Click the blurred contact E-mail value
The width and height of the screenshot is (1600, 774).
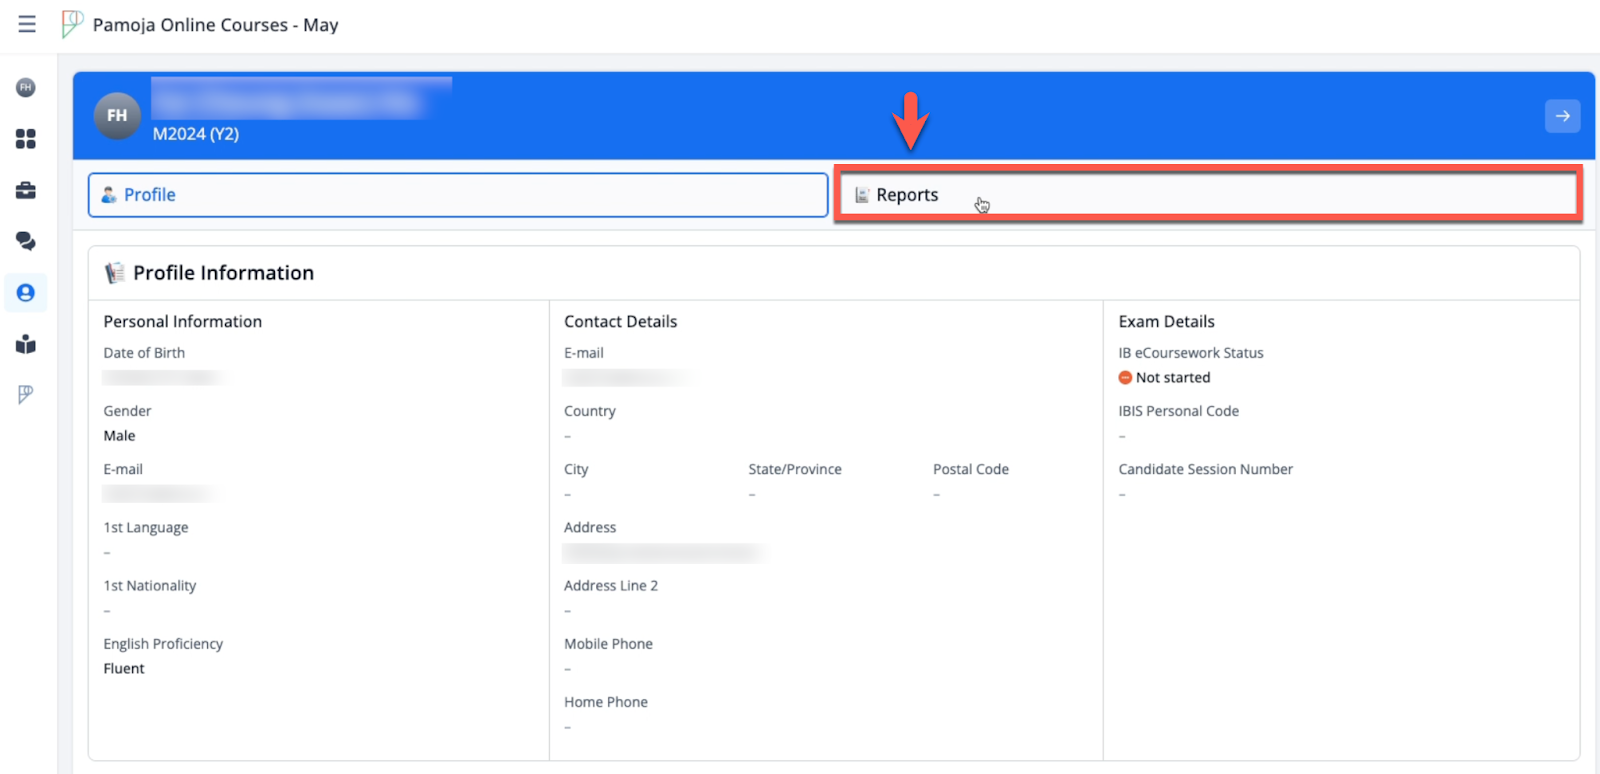(626, 378)
